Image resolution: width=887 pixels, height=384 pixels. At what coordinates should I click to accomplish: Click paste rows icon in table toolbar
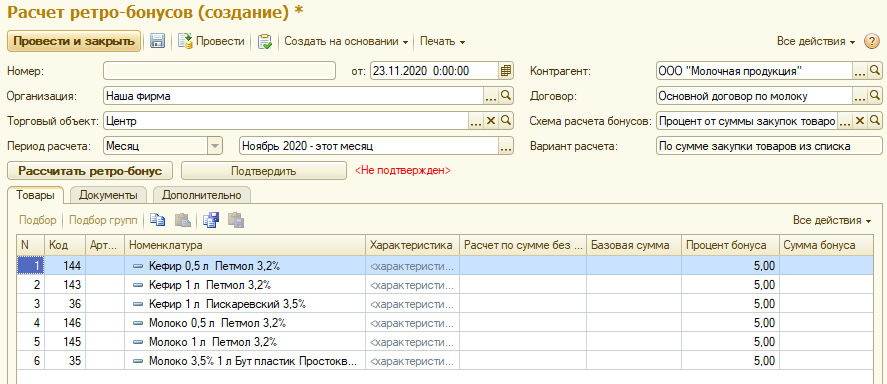(182, 220)
